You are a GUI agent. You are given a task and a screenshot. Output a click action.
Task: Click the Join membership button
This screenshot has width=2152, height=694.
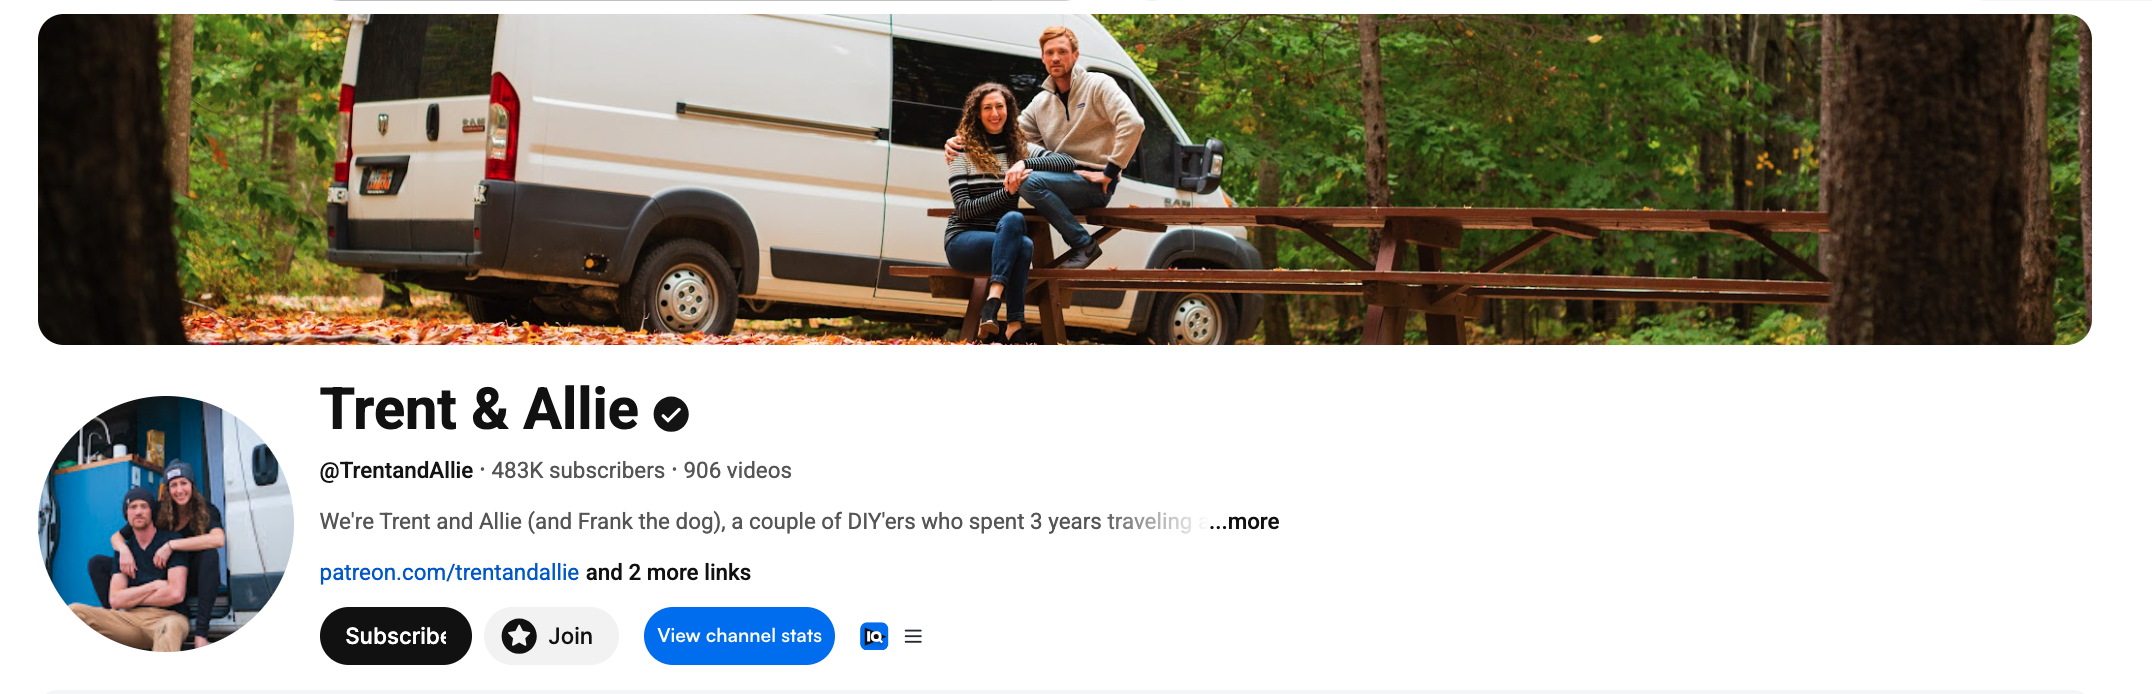(x=551, y=636)
